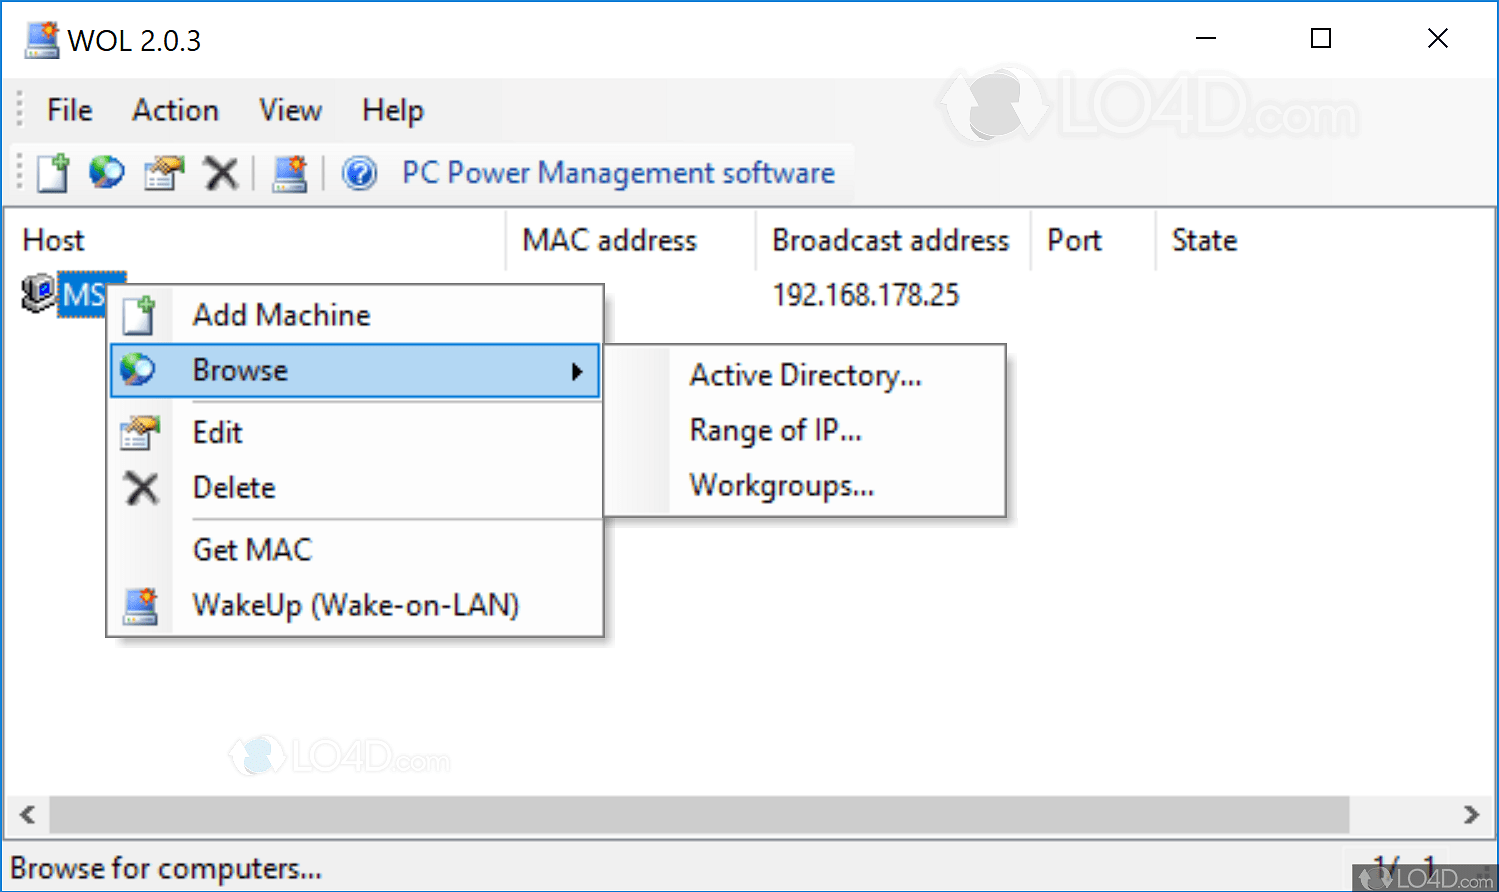Open the View menu
This screenshot has width=1499, height=892.
point(291,110)
